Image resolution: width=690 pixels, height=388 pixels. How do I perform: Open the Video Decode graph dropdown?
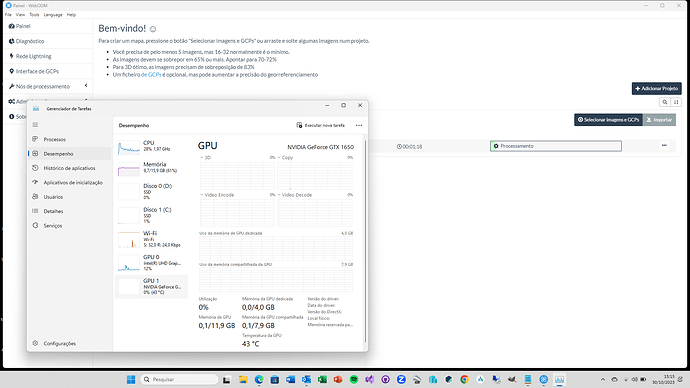coord(294,195)
